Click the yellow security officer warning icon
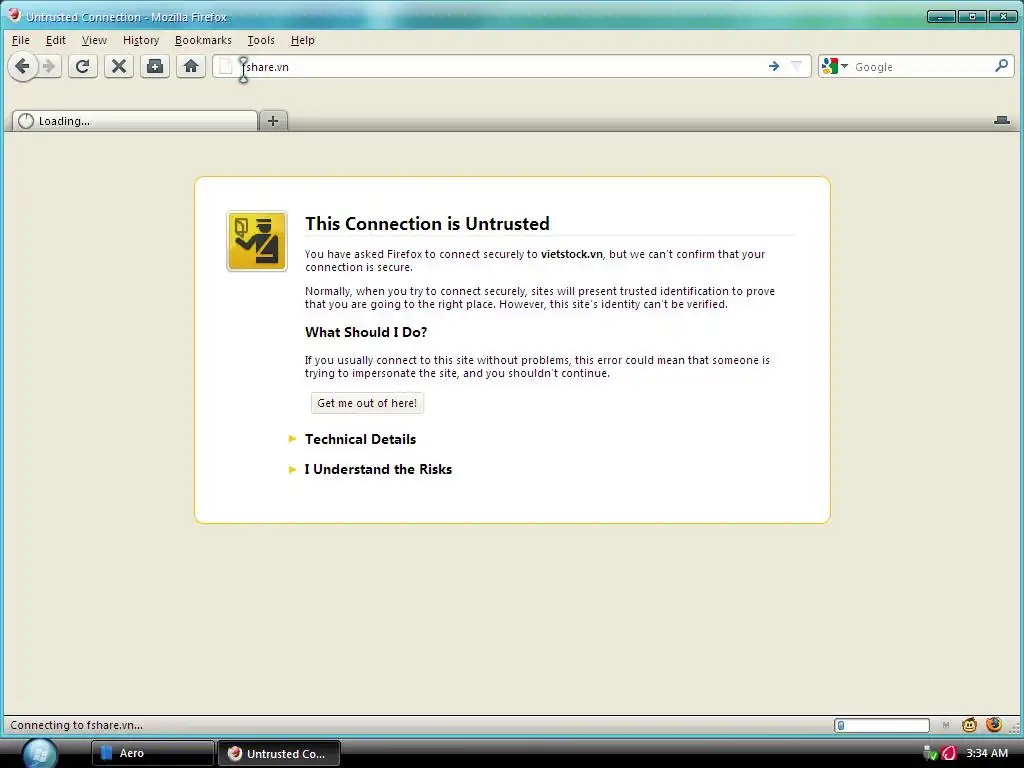Image resolution: width=1024 pixels, height=768 pixels. click(257, 241)
